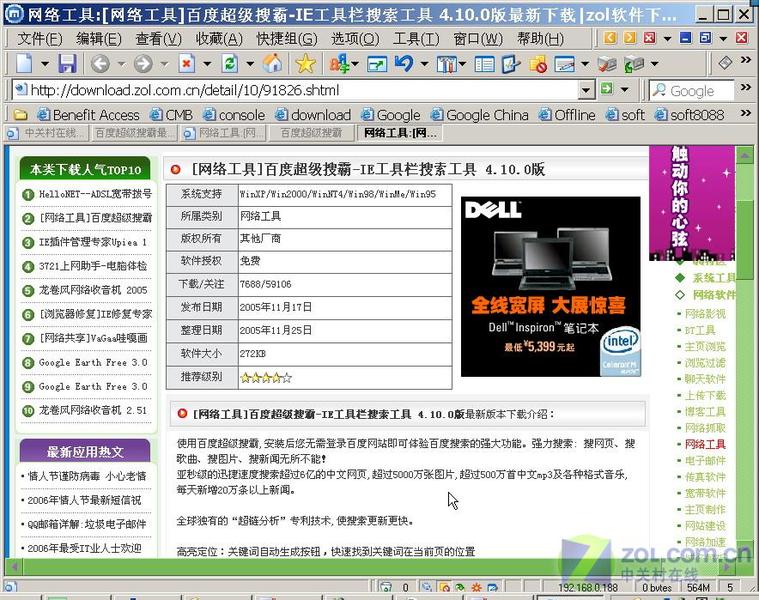
Task: Expand the address bar URL dropdown
Action: tap(586, 90)
